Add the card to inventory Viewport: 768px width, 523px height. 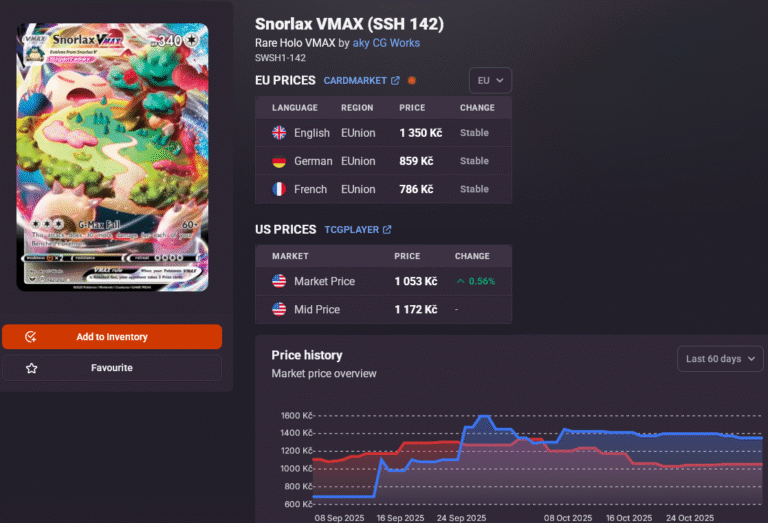click(112, 337)
